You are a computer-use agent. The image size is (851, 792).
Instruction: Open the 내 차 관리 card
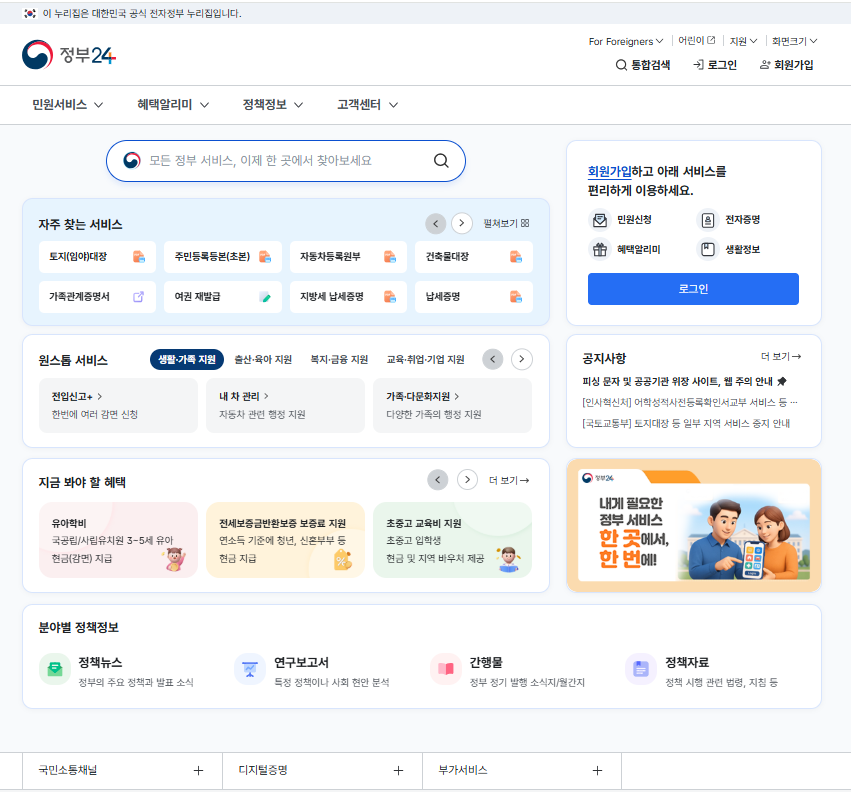[285, 405]
